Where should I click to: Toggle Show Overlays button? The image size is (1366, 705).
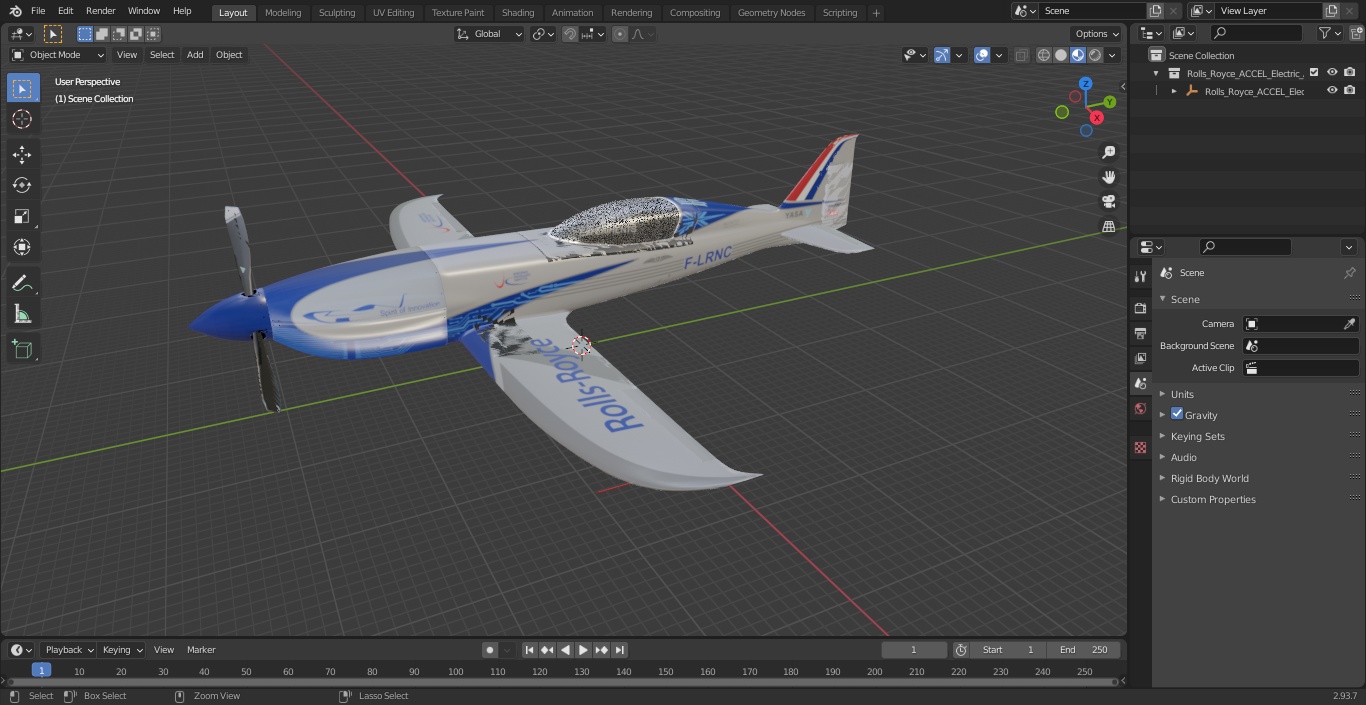tap(982, 55)
